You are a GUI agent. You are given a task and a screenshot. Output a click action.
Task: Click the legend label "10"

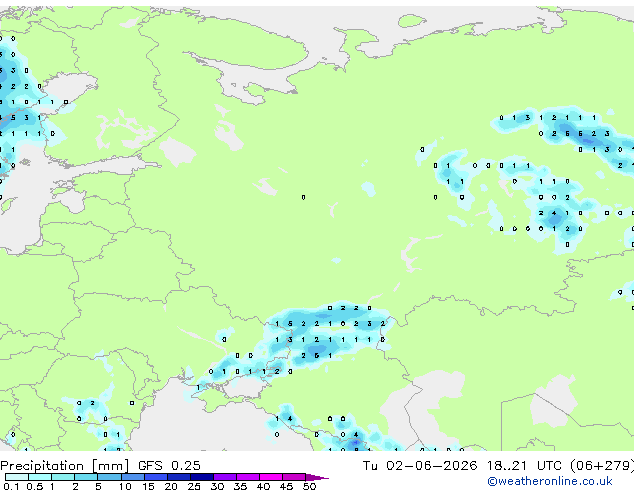point(125,486)
